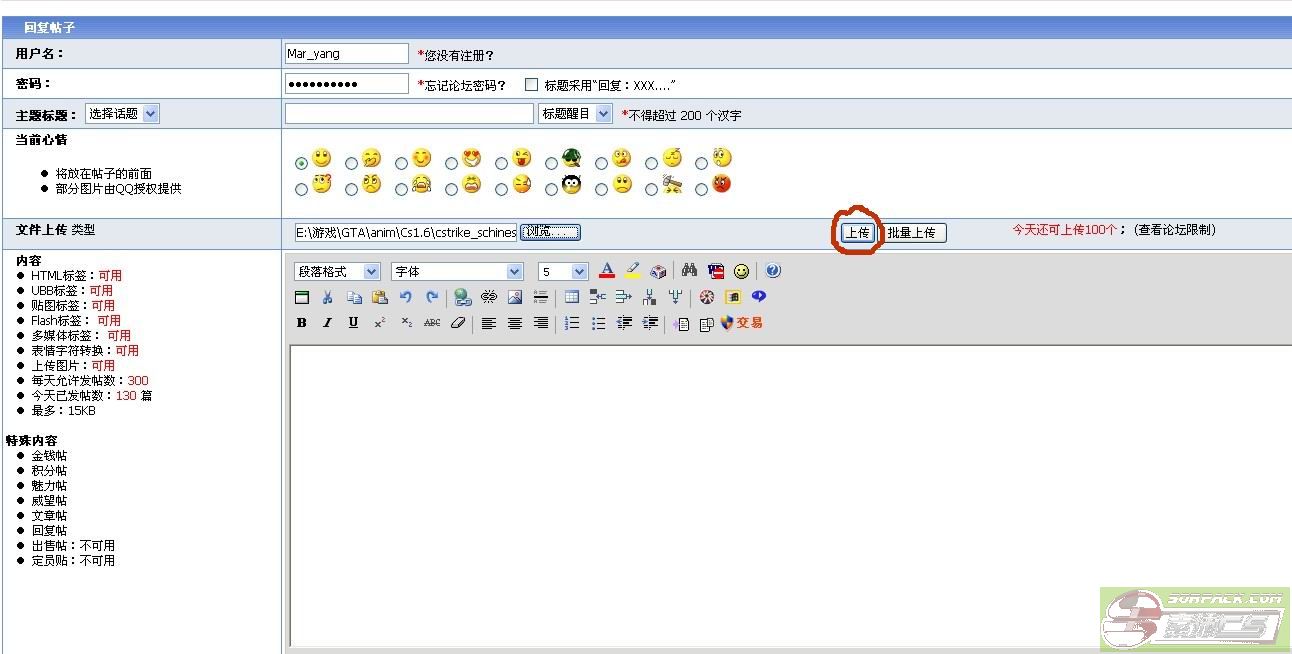Open the 段落格式 paragraph format dropdown
The width and height of the screenshot is (1292, 654).
pos(337,272)
